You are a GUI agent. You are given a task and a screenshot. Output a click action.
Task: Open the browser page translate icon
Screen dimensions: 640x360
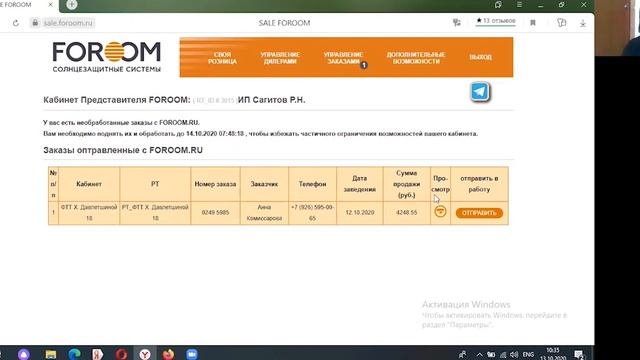pos(457,23)
